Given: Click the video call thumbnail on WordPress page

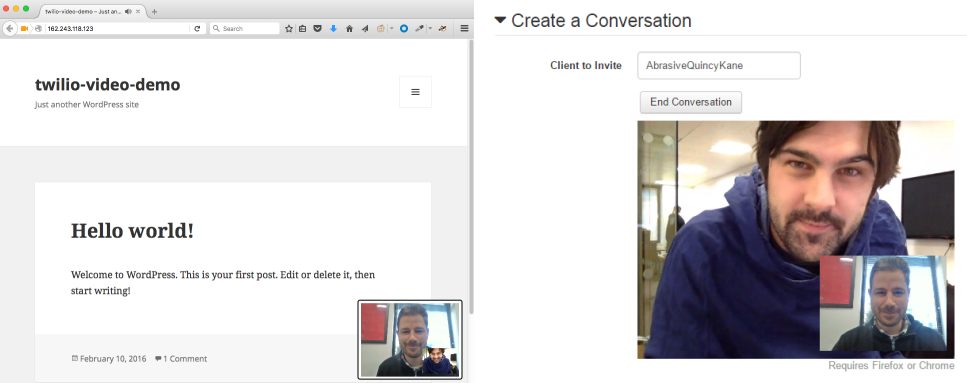Looking at the screenshot, I should pos(410,340).
